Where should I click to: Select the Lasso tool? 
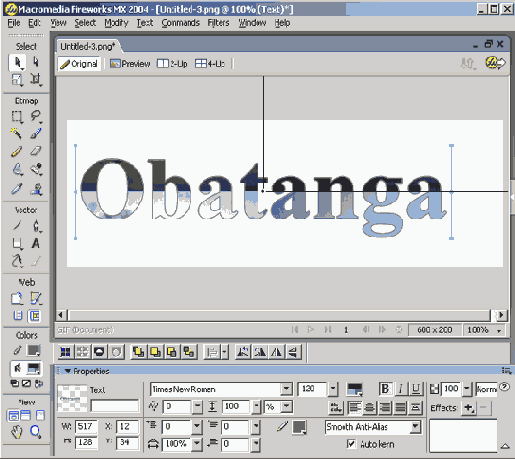(36, 116)
